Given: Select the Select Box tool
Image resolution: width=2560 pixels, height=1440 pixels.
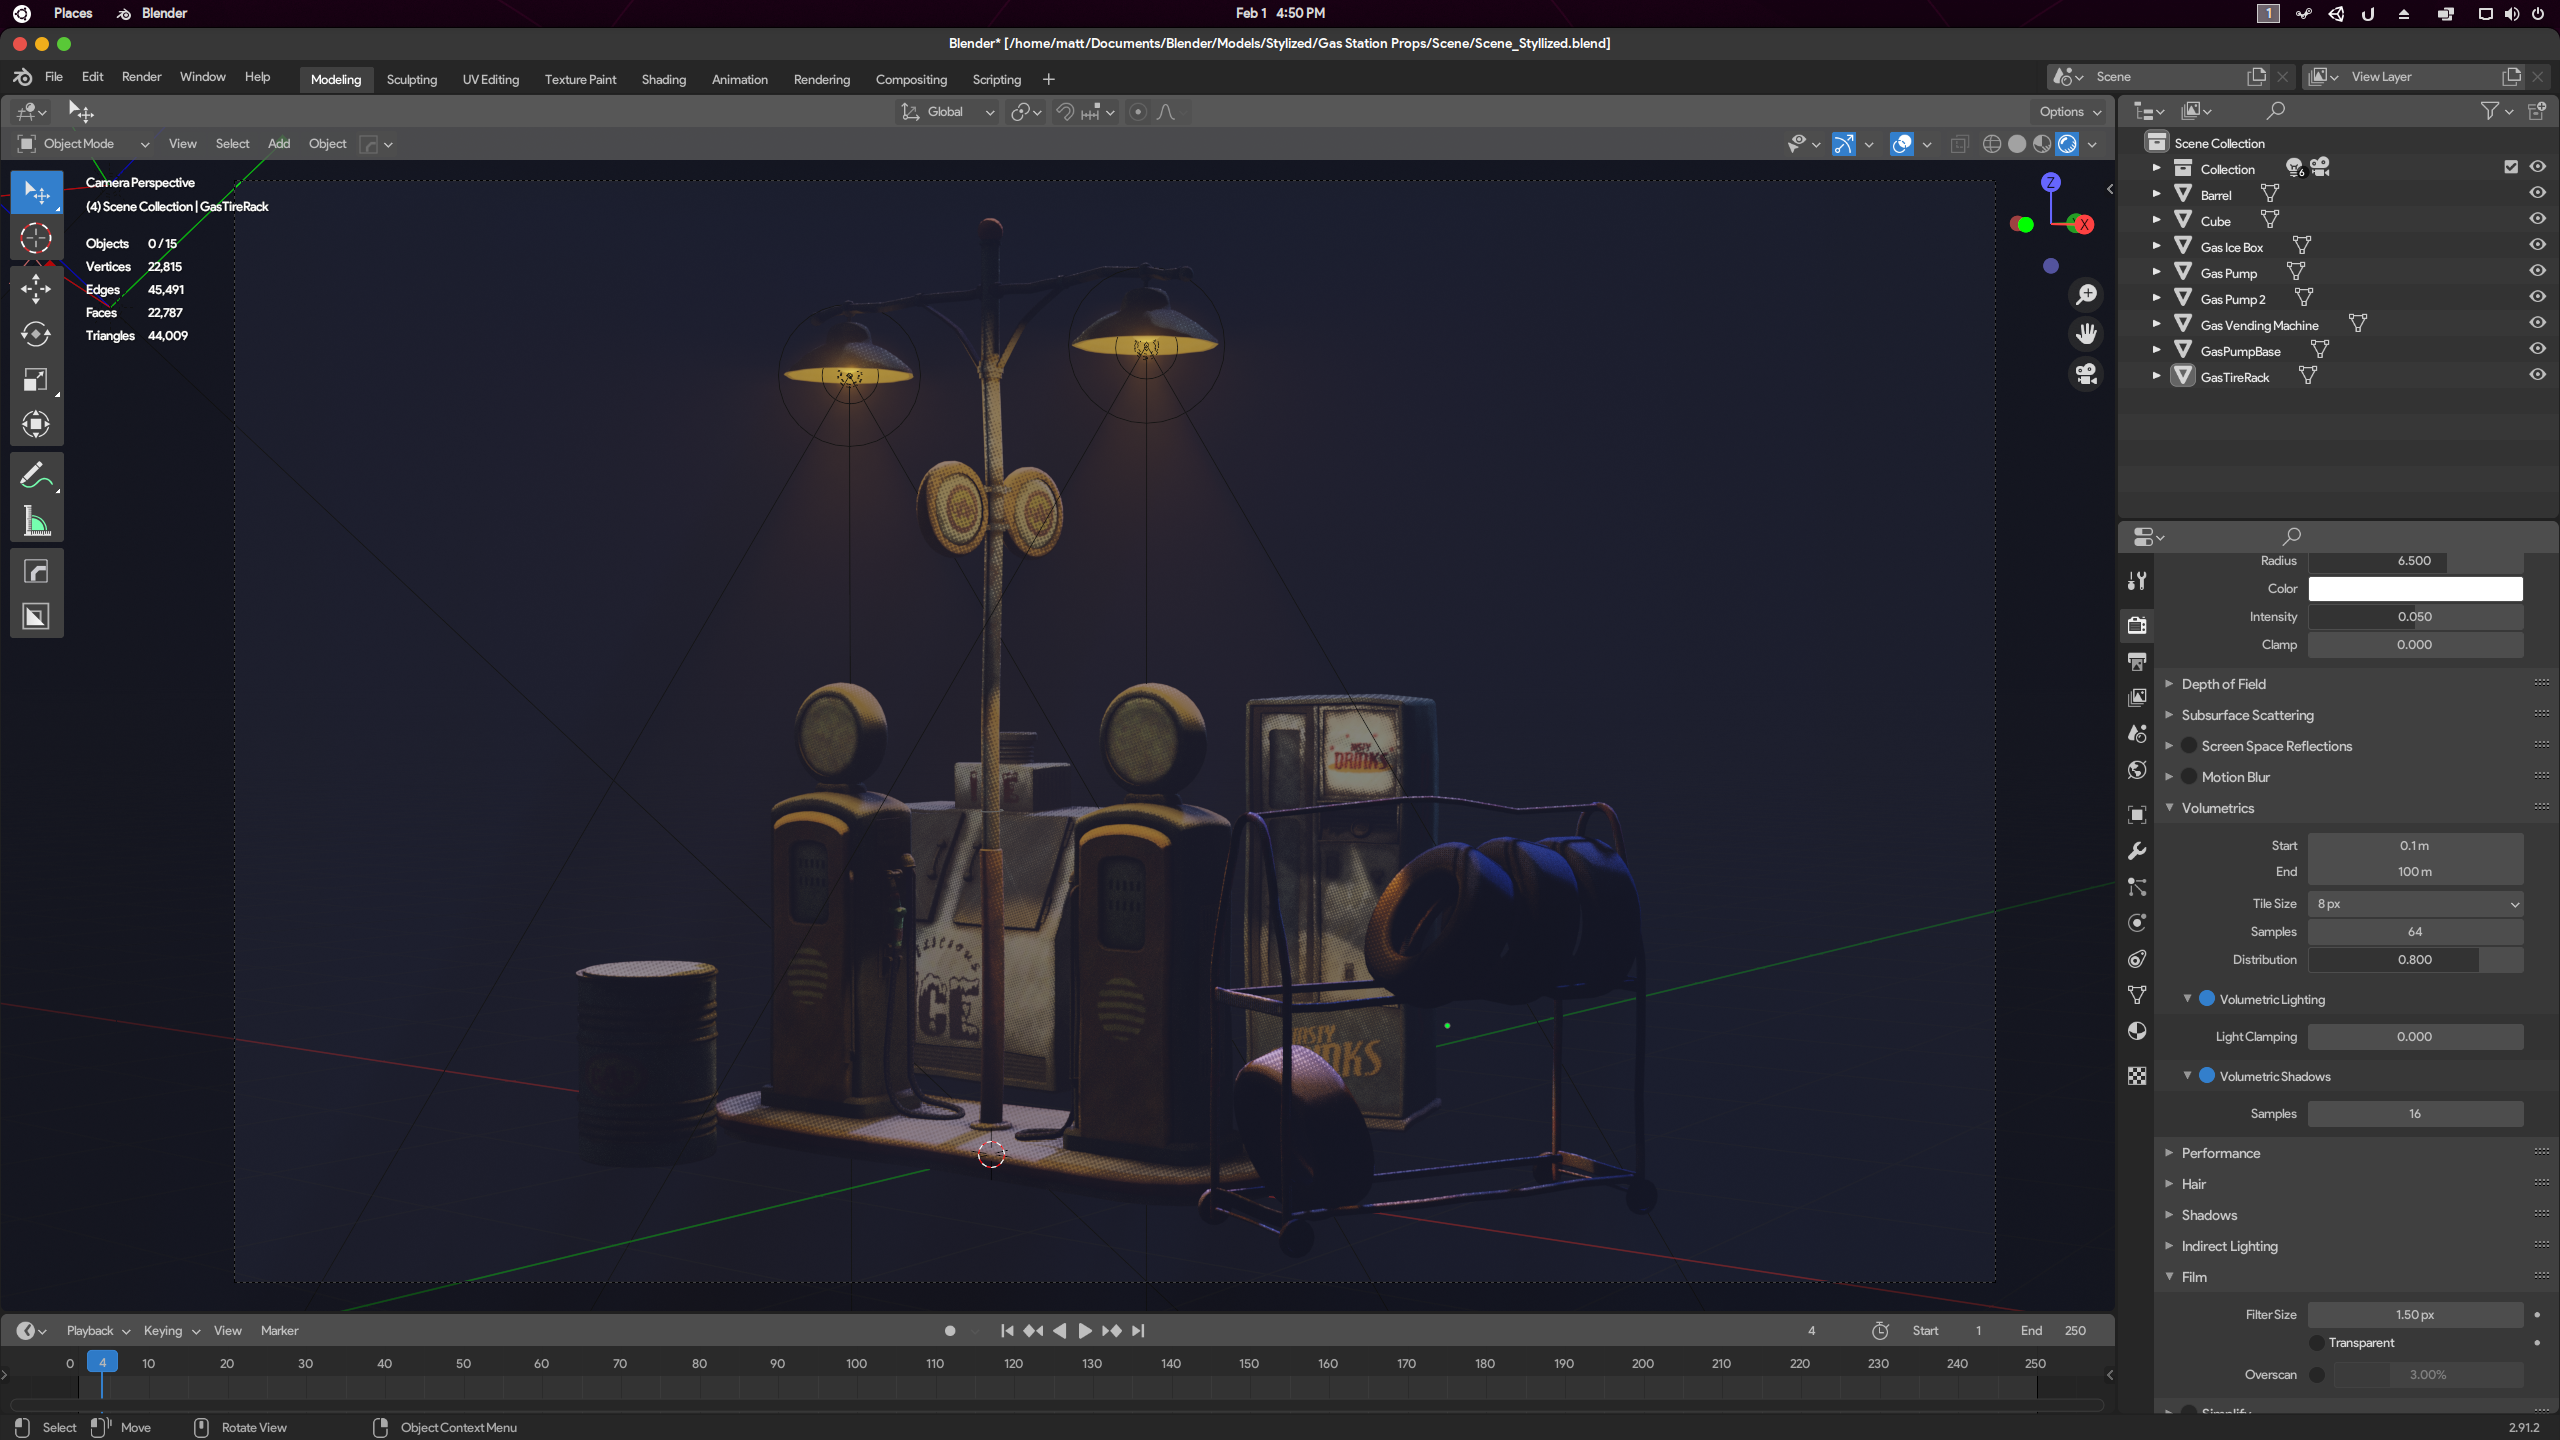Looking at the screenshot, I should click(36, 191).
